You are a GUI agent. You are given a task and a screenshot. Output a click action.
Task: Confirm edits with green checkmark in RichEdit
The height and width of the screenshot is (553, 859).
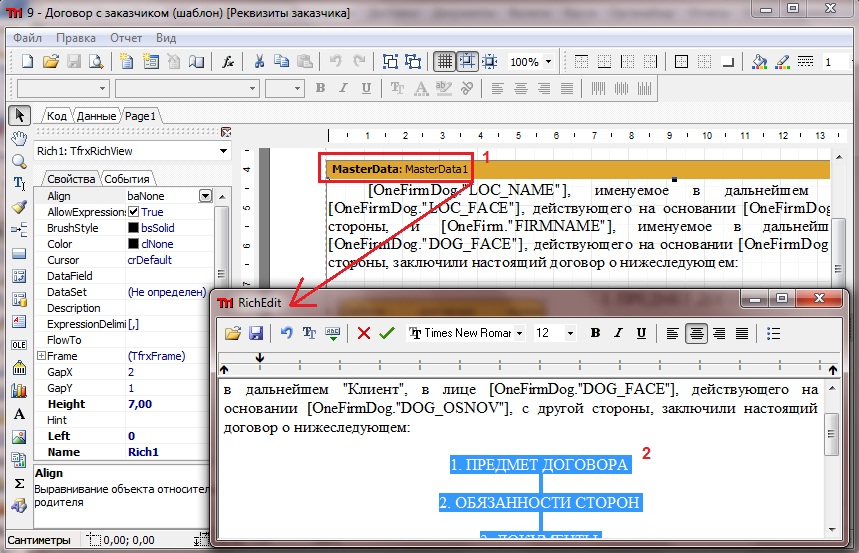387,333
